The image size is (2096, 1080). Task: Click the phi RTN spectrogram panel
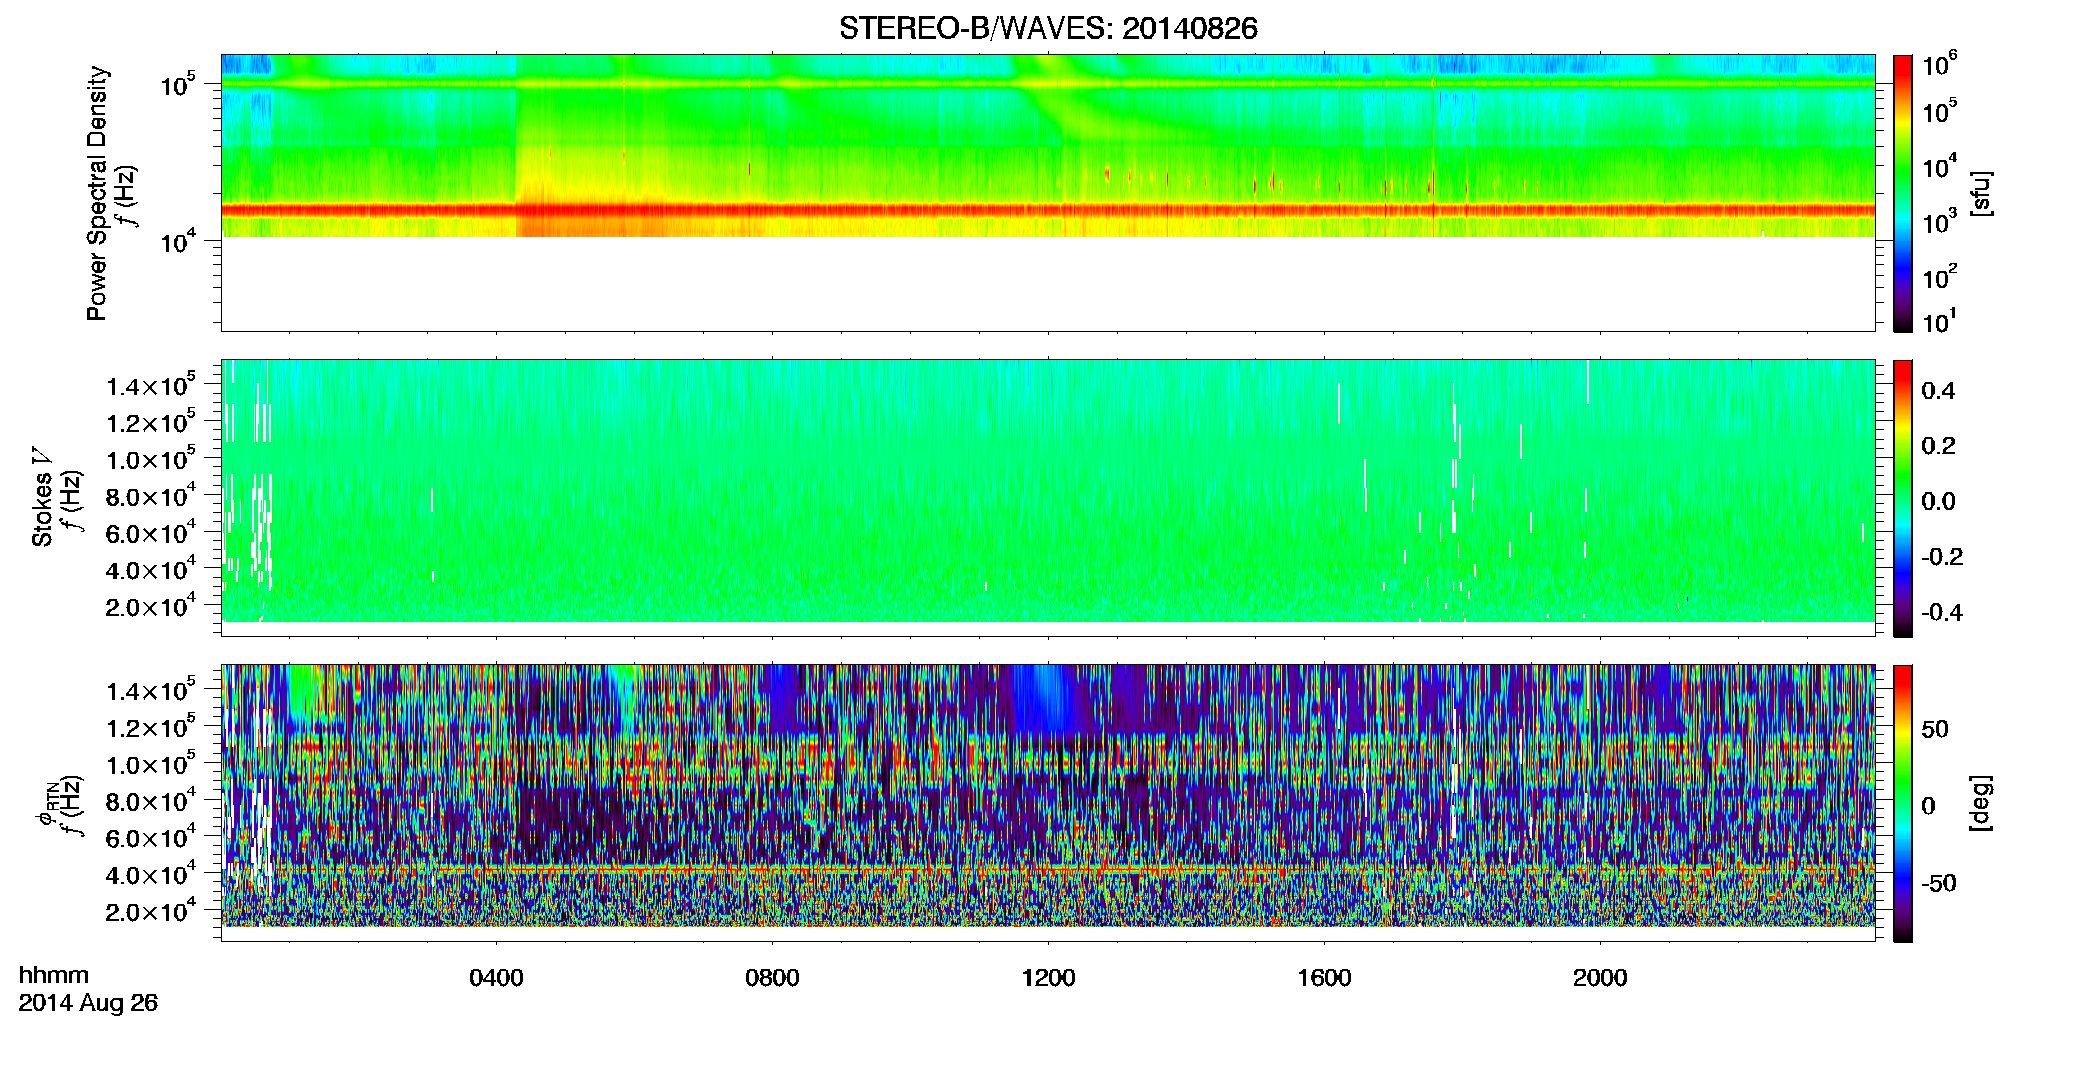pyautogui.click(x=1048, y=803)
